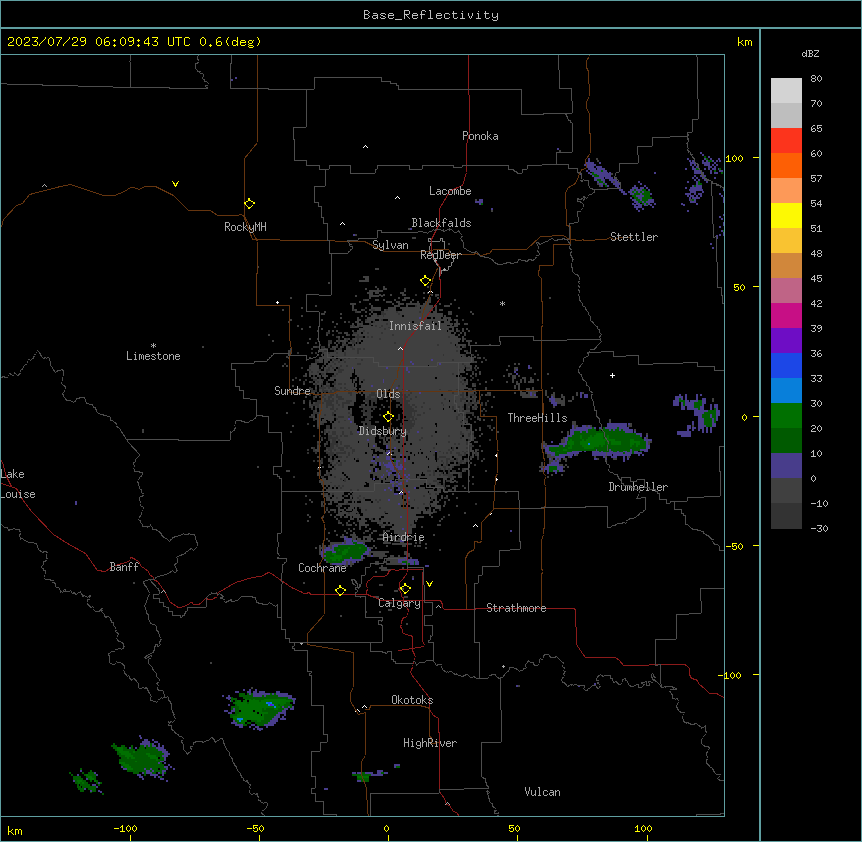Click the Airdrie label
862x842 pixels.
pos(404,537)
